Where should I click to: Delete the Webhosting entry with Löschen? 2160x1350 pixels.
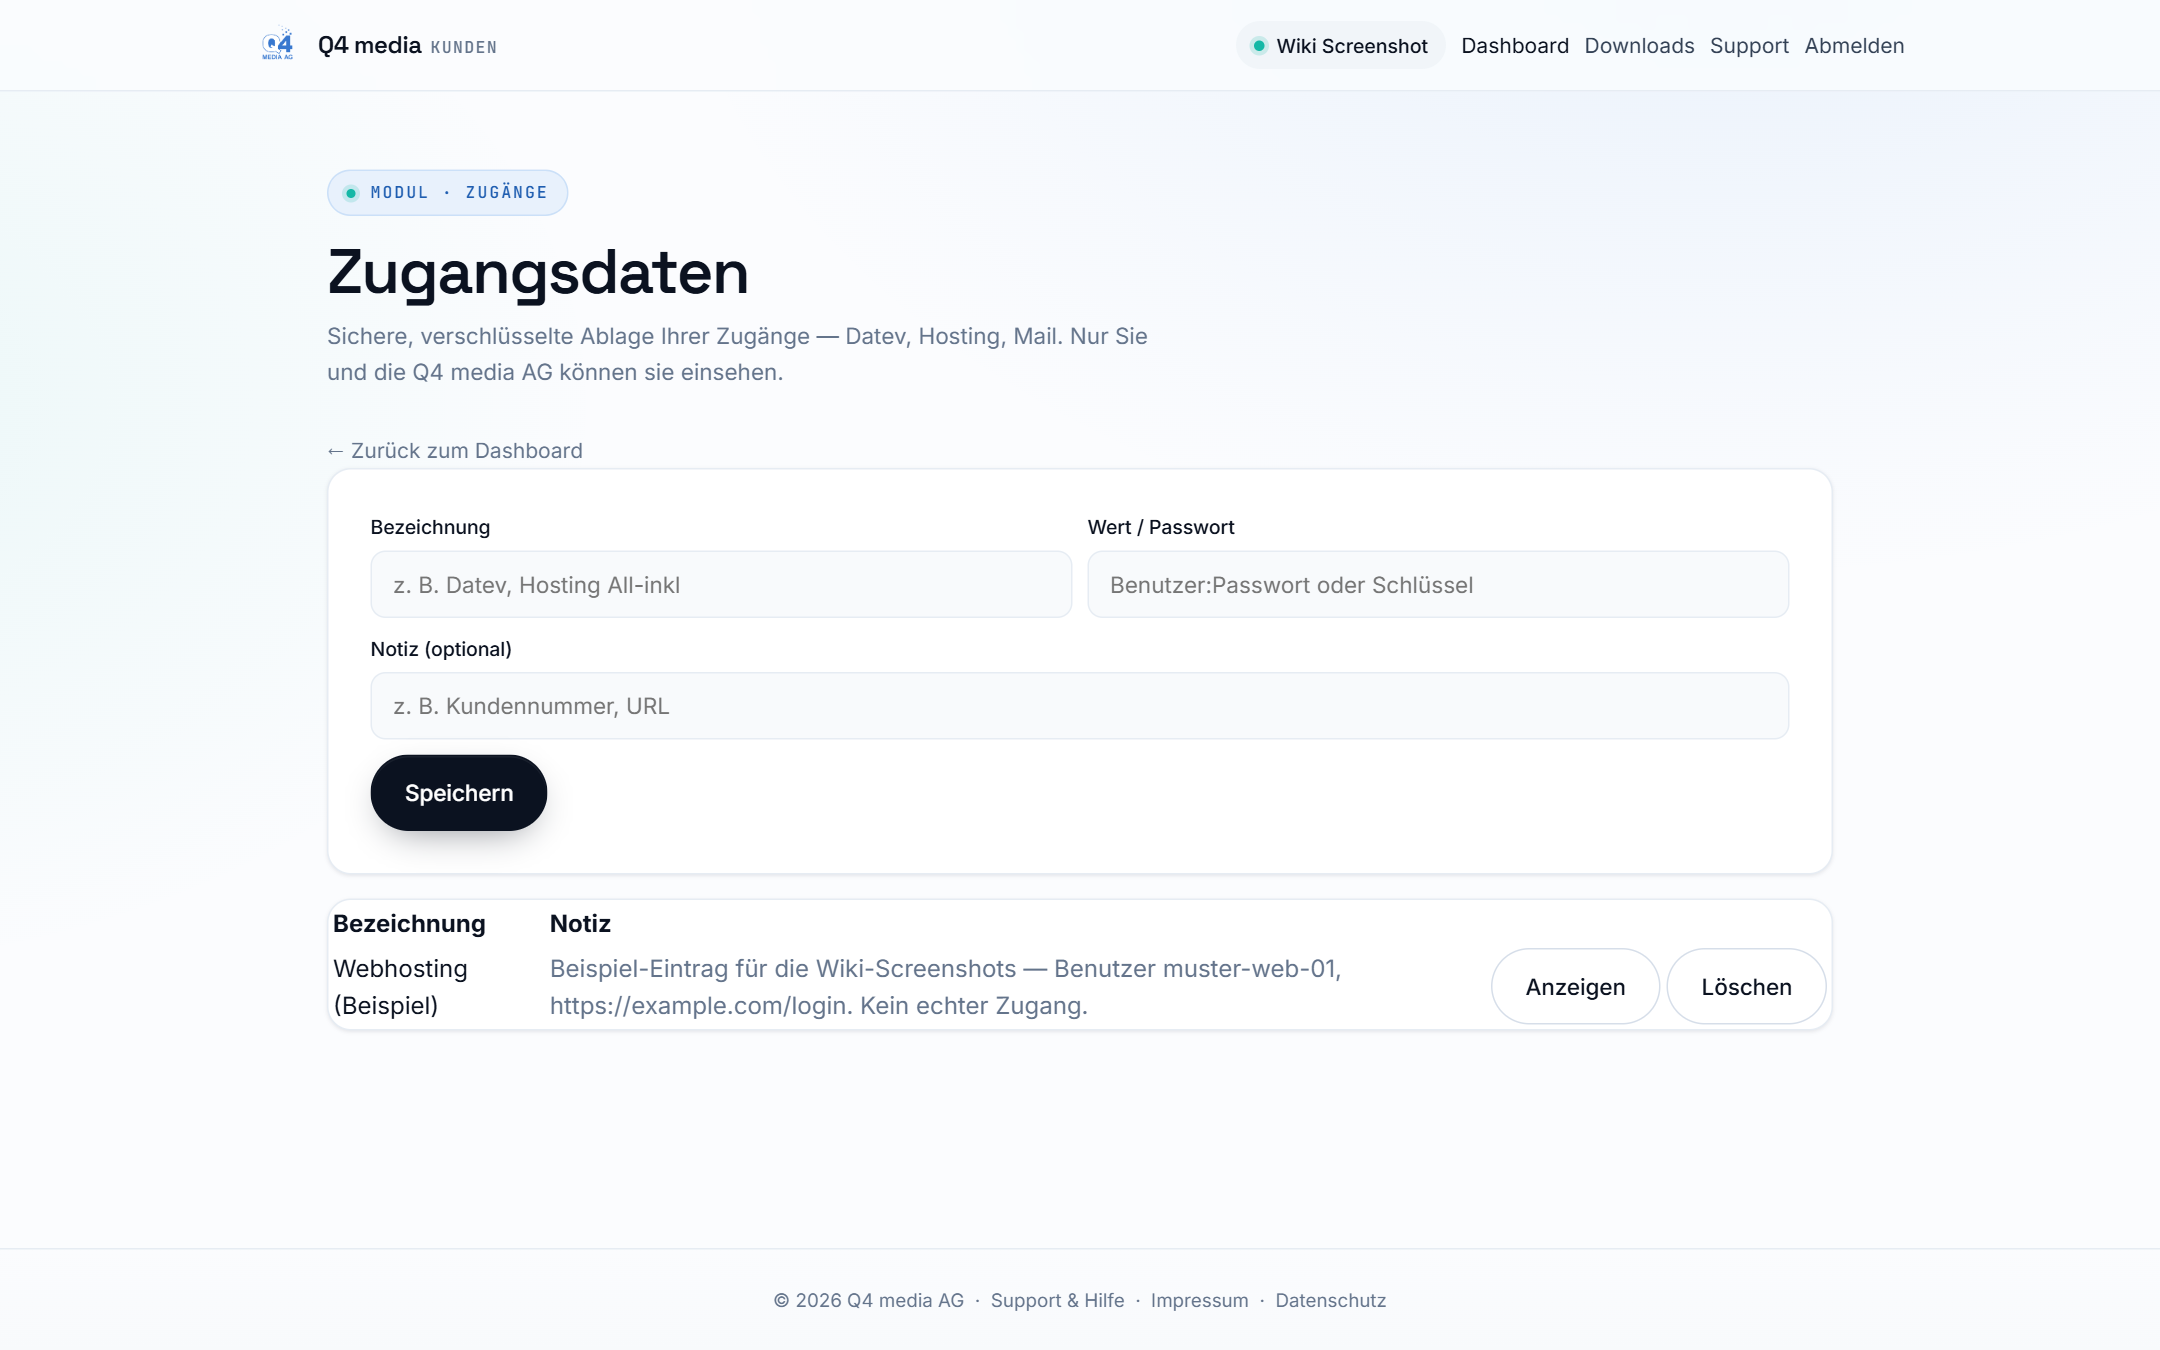tap(1746, 987)
